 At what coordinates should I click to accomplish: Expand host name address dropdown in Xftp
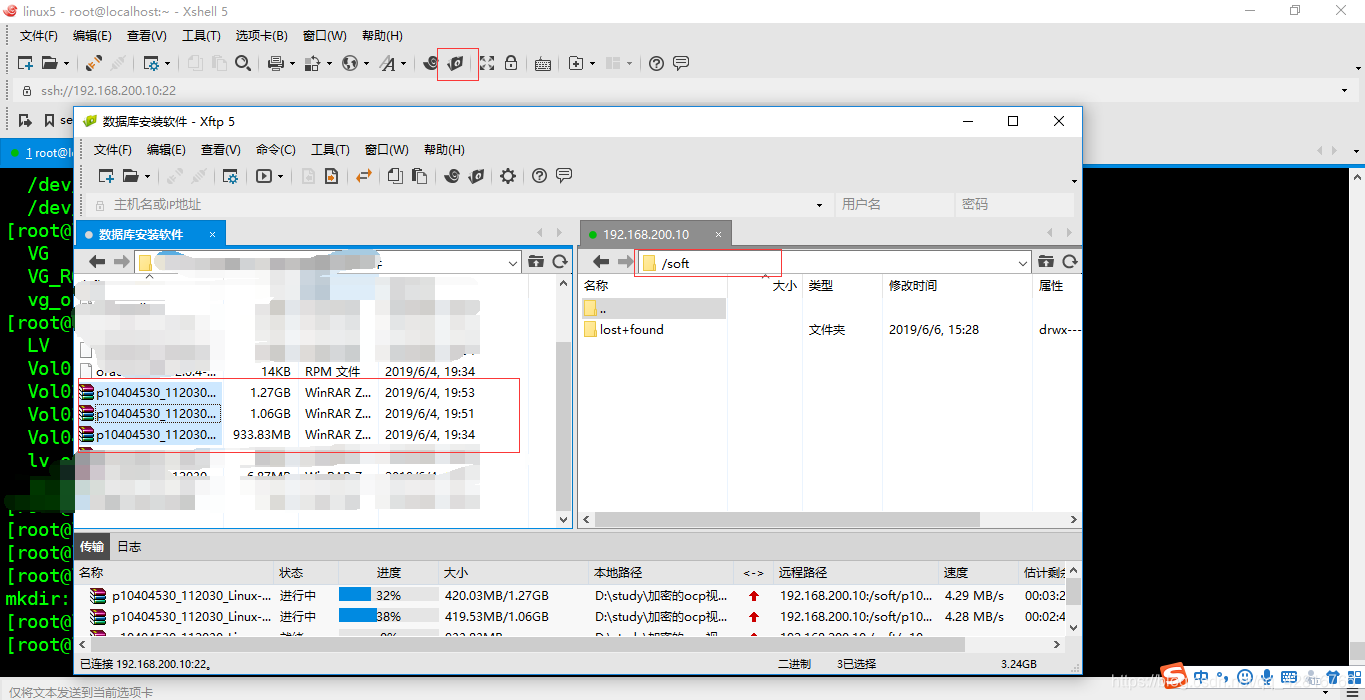[x=820, y=204]
